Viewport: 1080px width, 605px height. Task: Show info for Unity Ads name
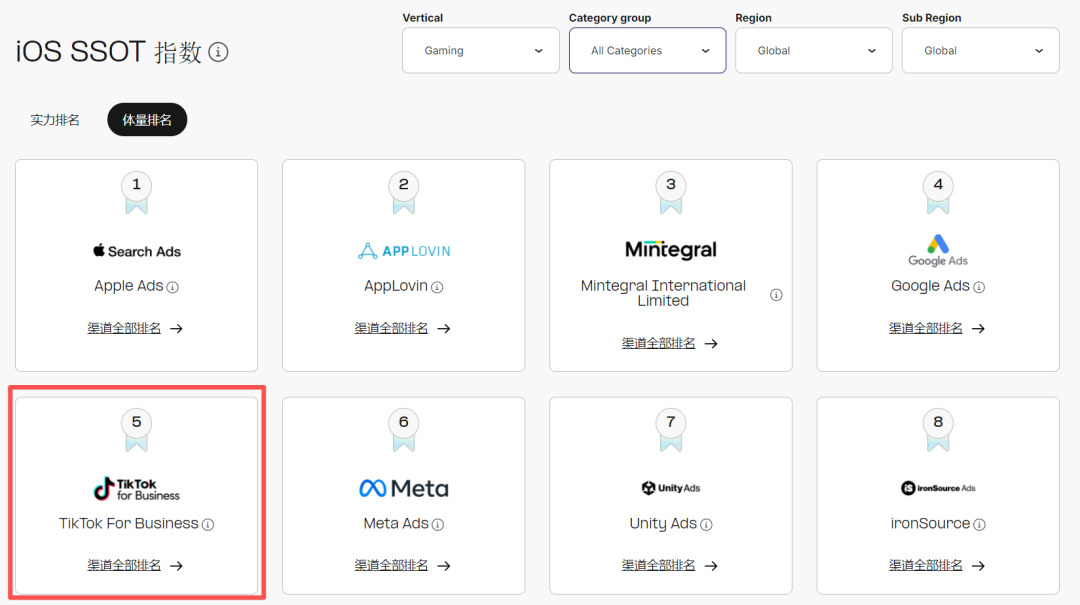coord(706,525)
